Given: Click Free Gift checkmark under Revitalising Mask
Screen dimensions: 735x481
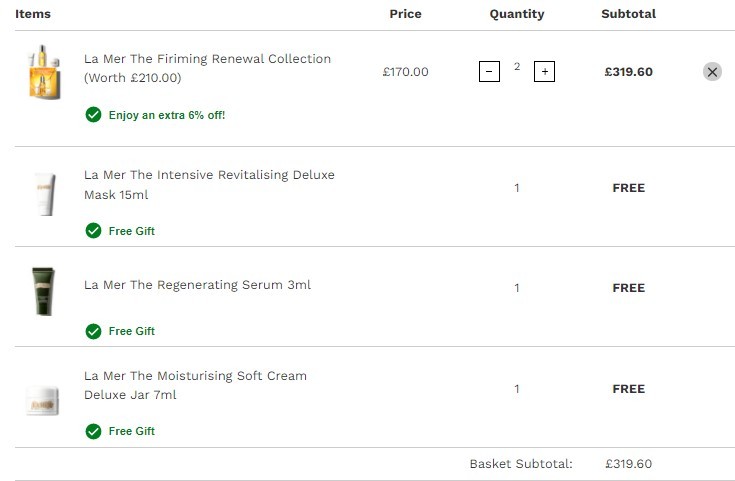Looking at the screenshot, I should pyautogui.click(x=93, y=231).
